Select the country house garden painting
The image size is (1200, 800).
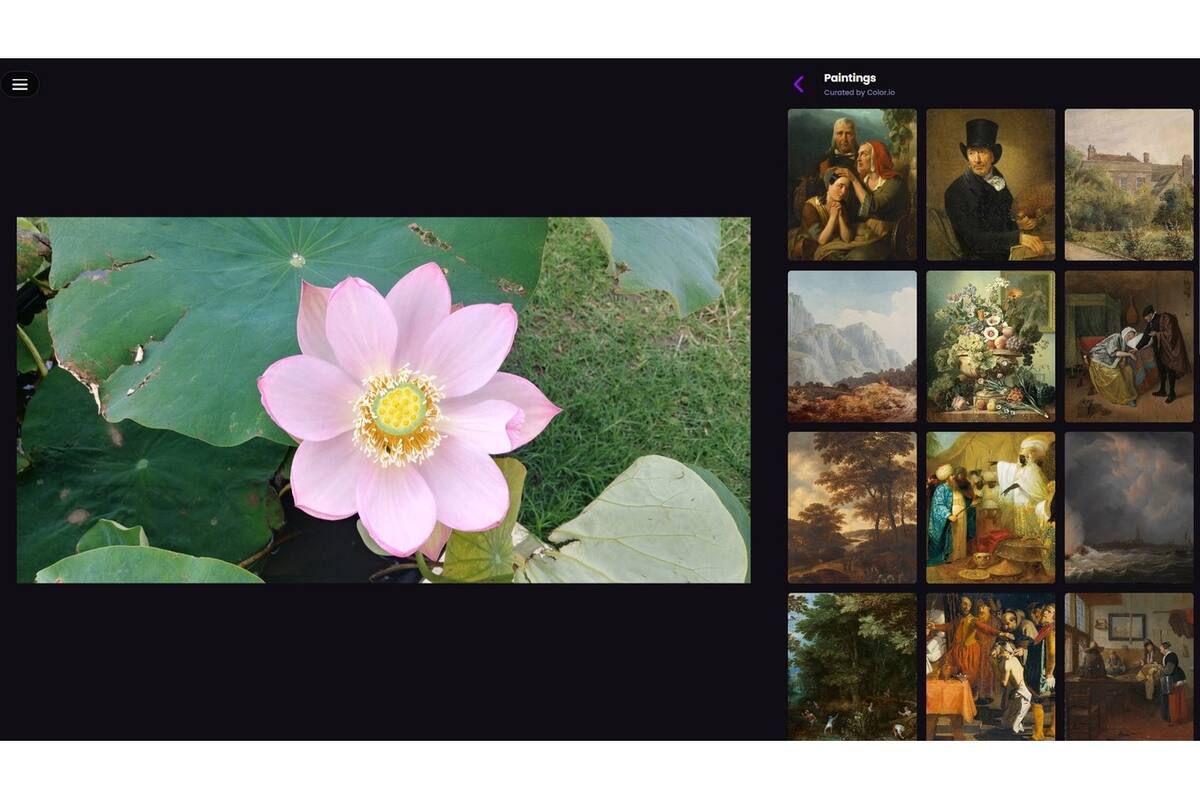(x=1129, y=185)
